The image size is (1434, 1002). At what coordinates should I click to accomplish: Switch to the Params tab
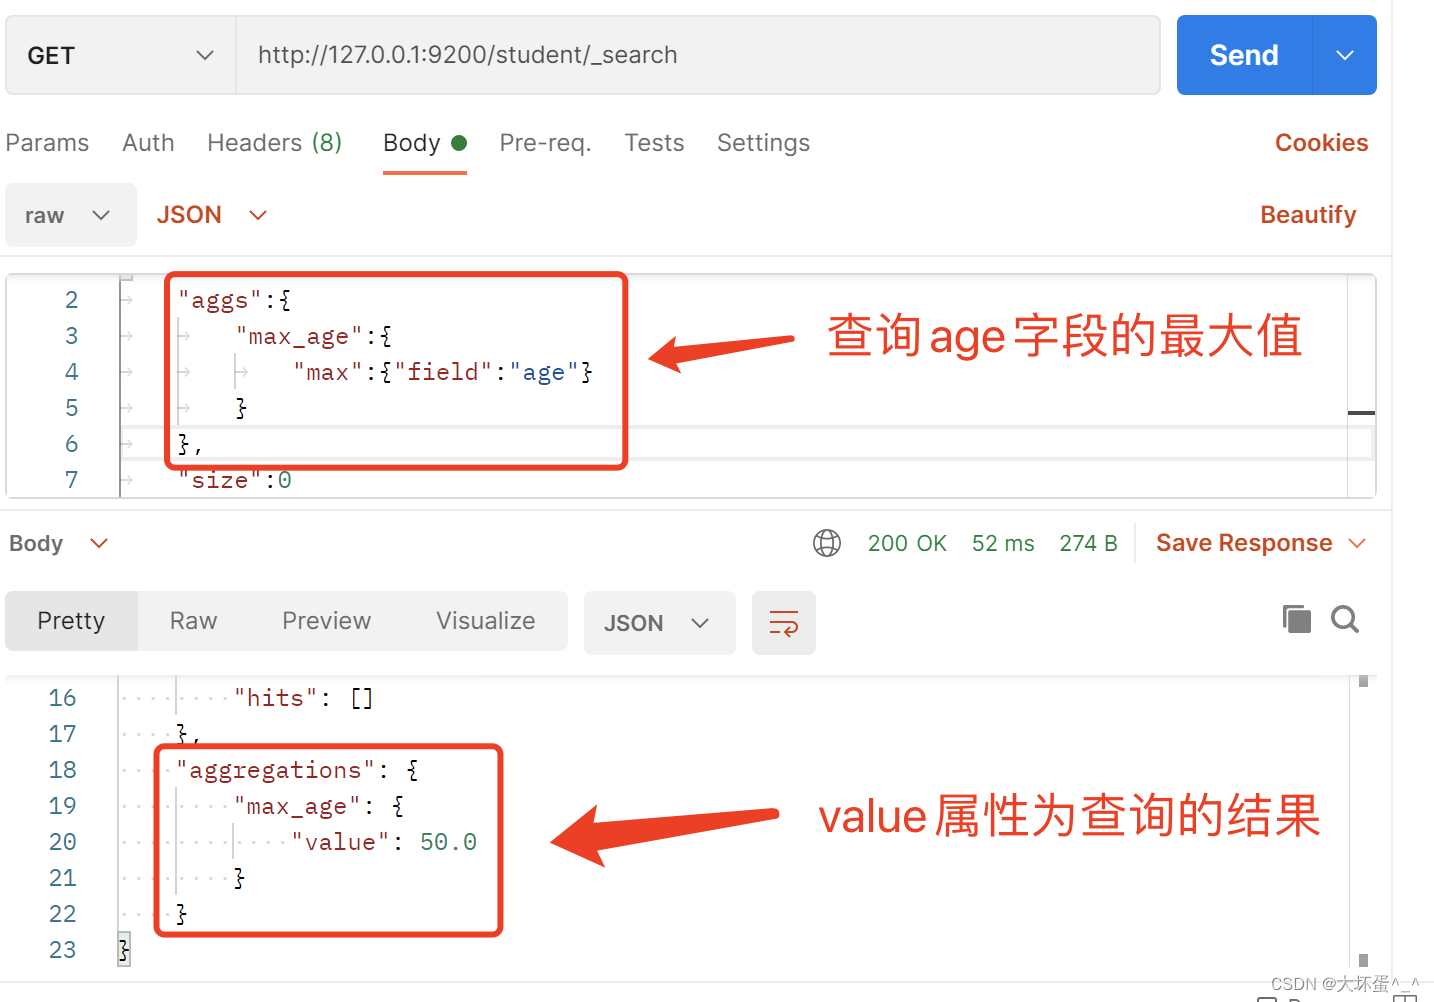(x=47, y=143)
